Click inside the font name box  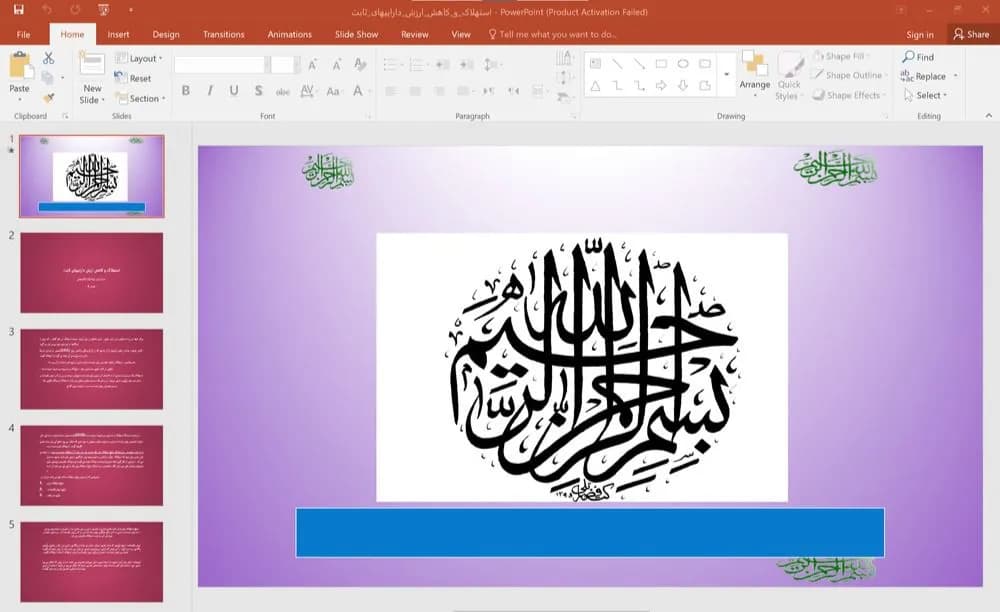pos(219,64)
